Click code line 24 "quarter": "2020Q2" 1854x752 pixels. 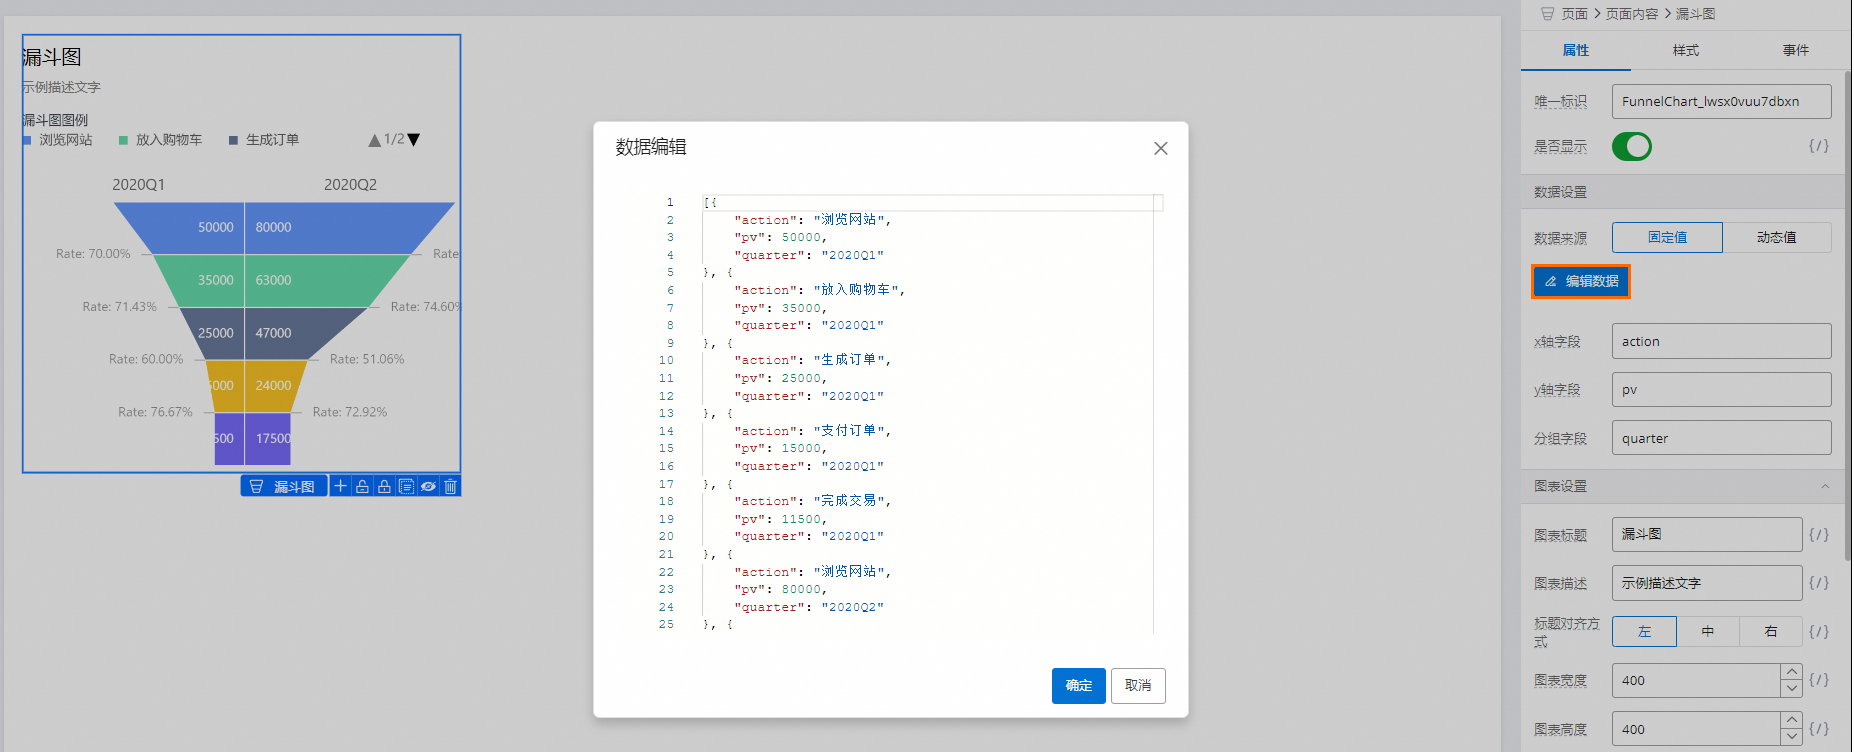tap(809, 607)
